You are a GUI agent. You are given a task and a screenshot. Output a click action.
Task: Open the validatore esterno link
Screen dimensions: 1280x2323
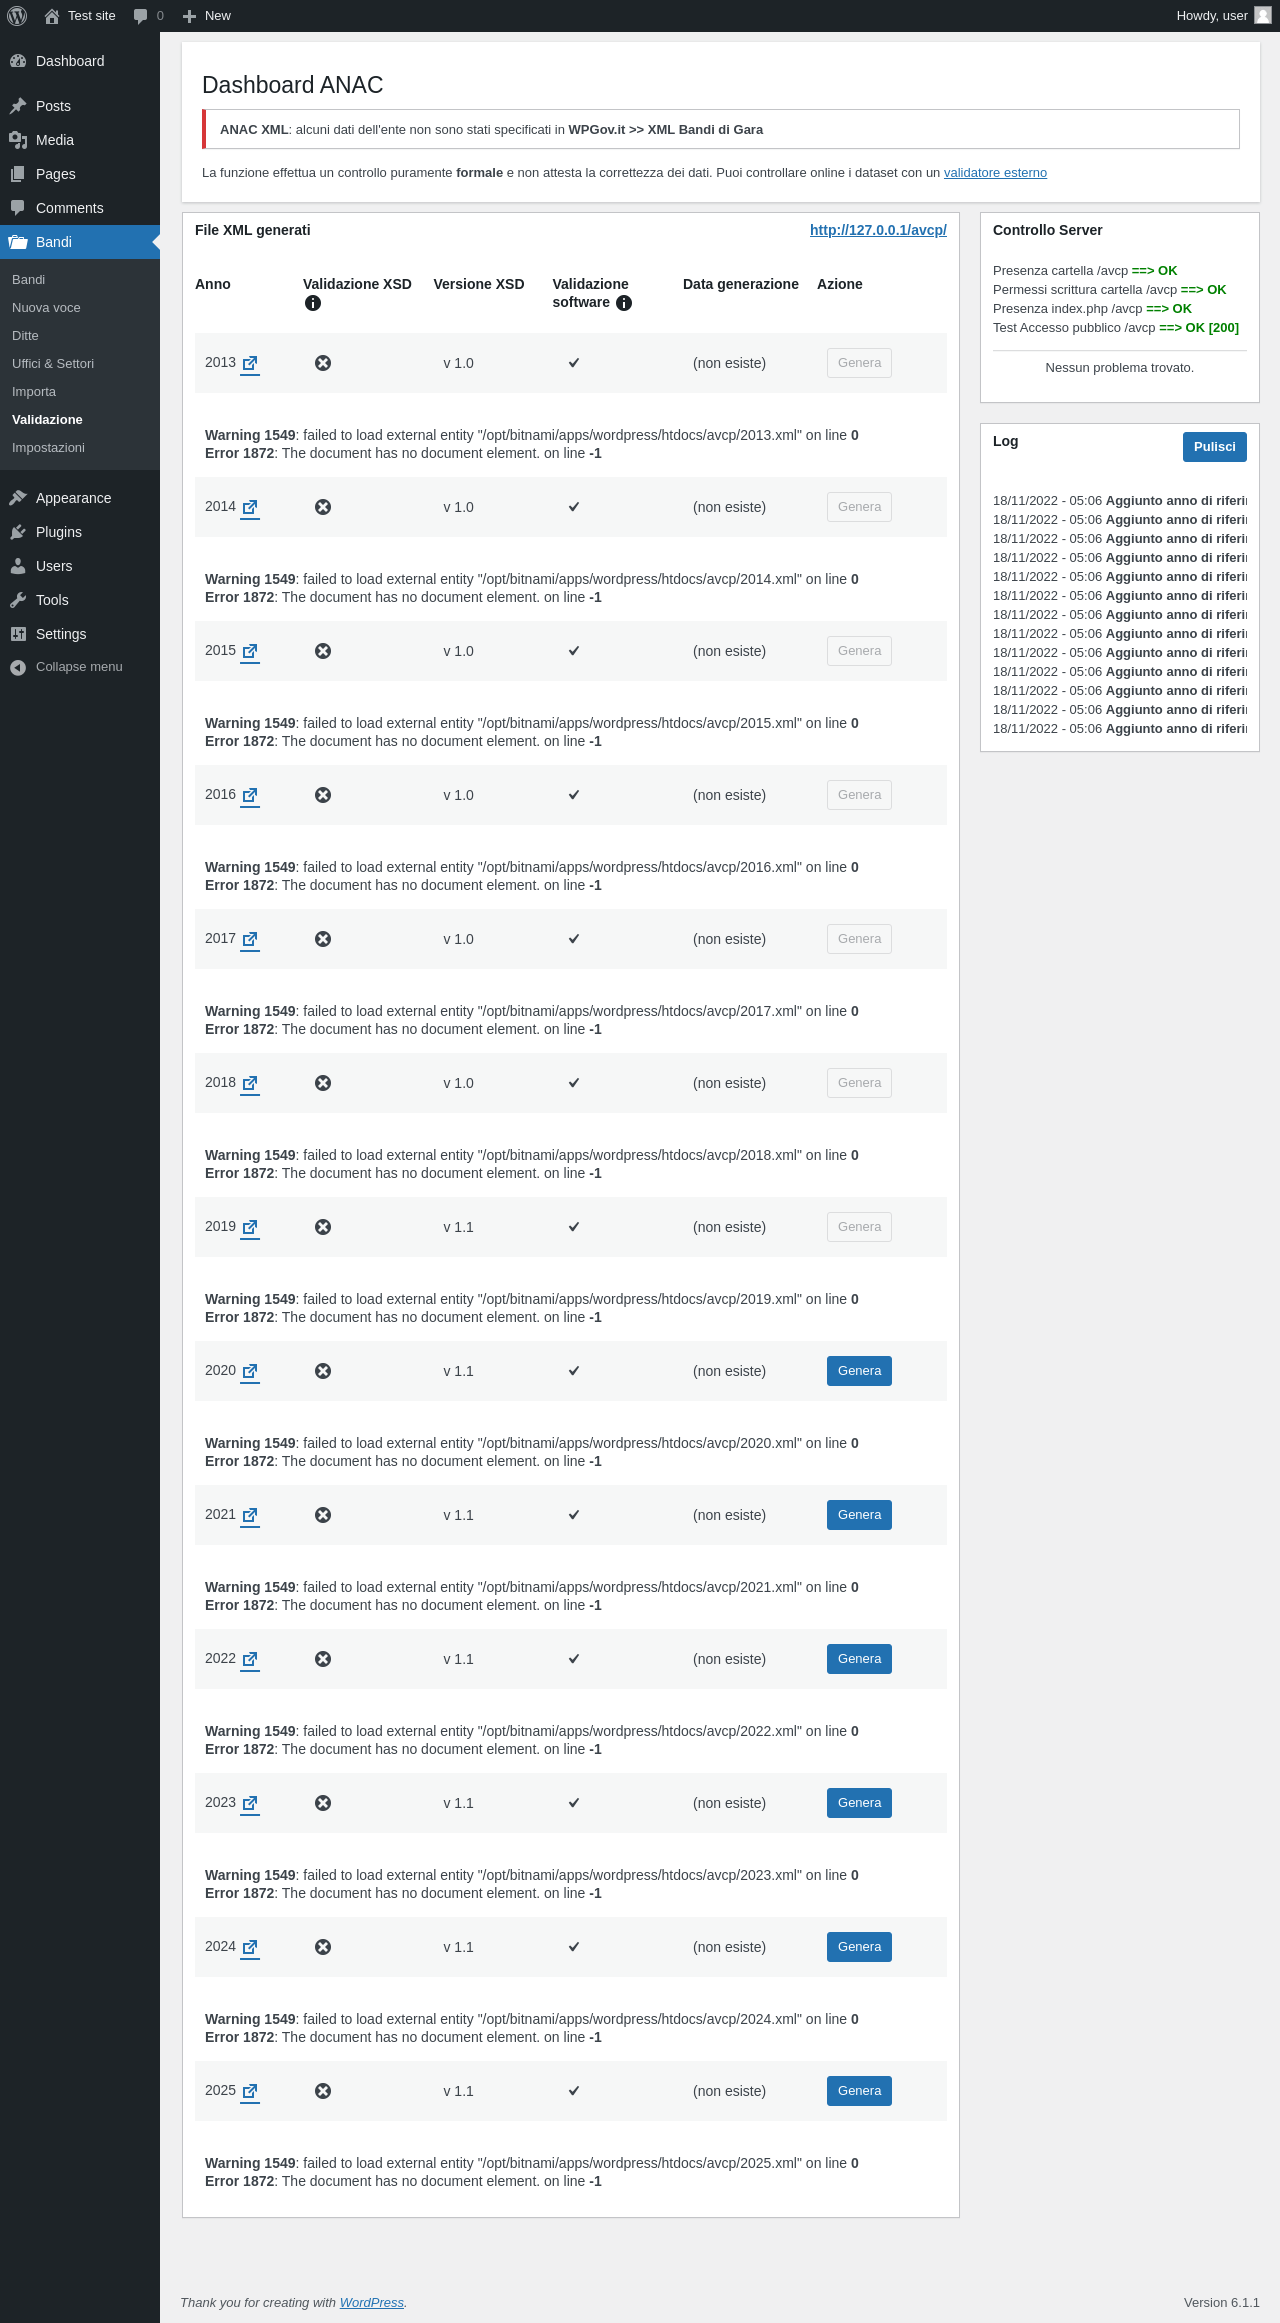pos(995,173)
